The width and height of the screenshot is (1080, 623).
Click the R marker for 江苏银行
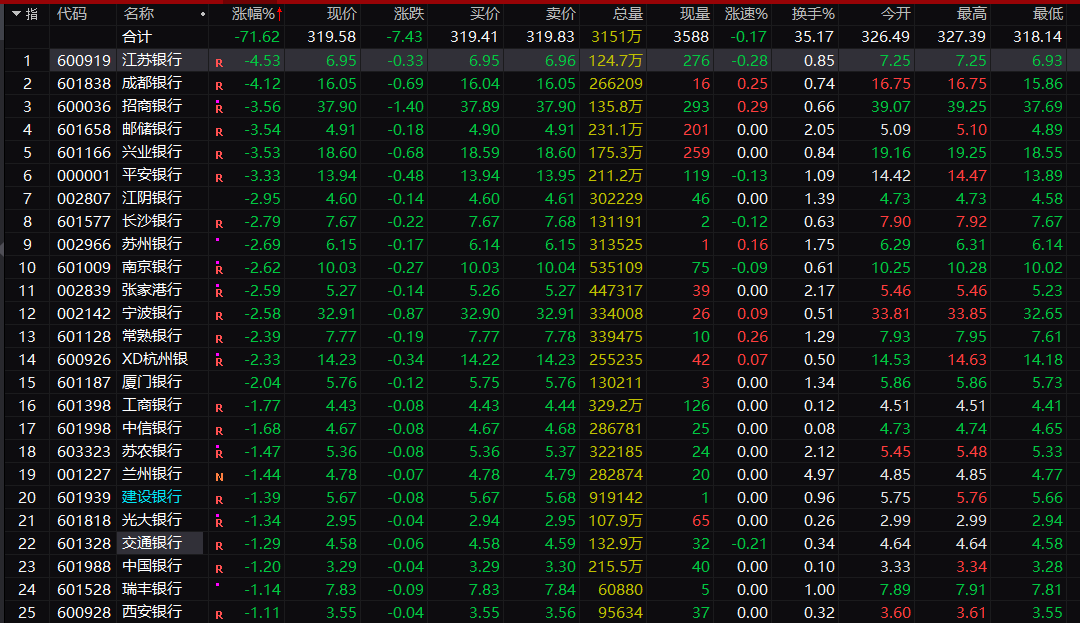(219, 63)
